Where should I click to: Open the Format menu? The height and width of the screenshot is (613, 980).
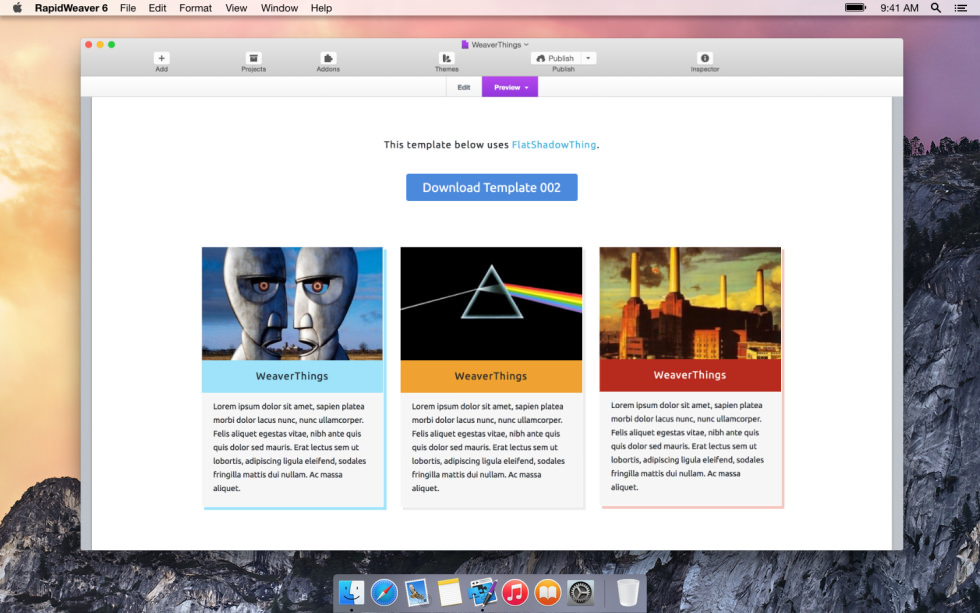[196, 8]
